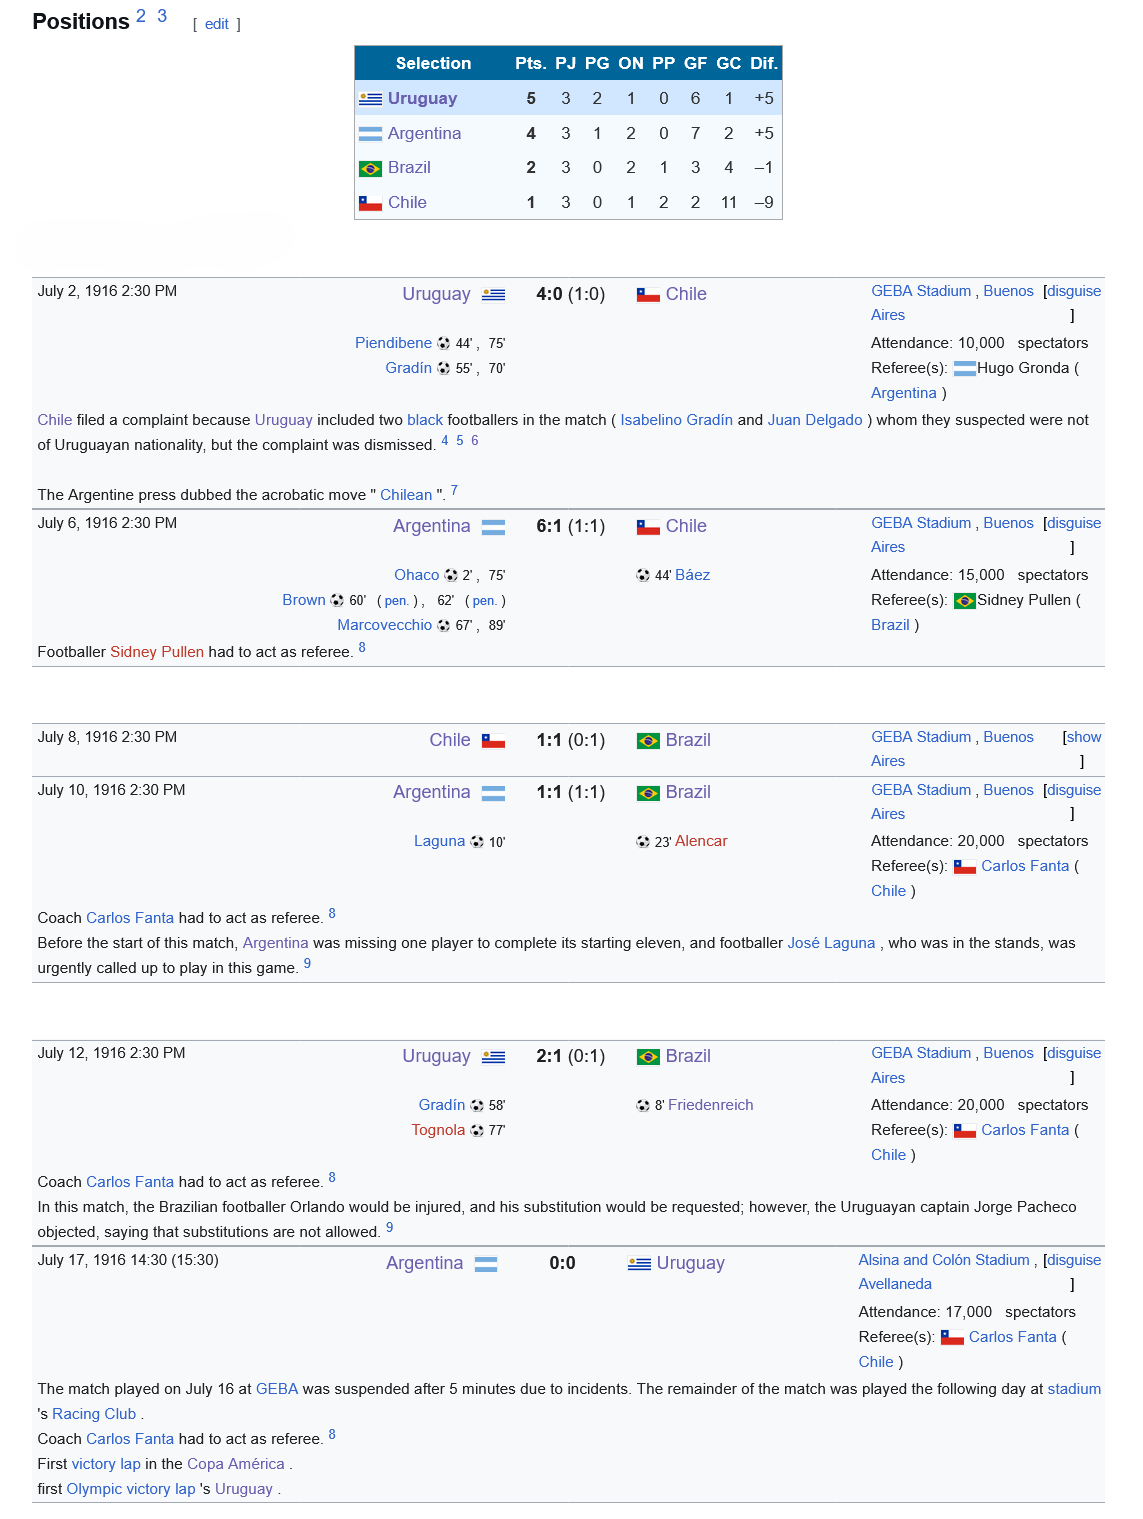Open the Juan Delgado link
This screenshot has width=1143, height=1519.
coord(815,420)
